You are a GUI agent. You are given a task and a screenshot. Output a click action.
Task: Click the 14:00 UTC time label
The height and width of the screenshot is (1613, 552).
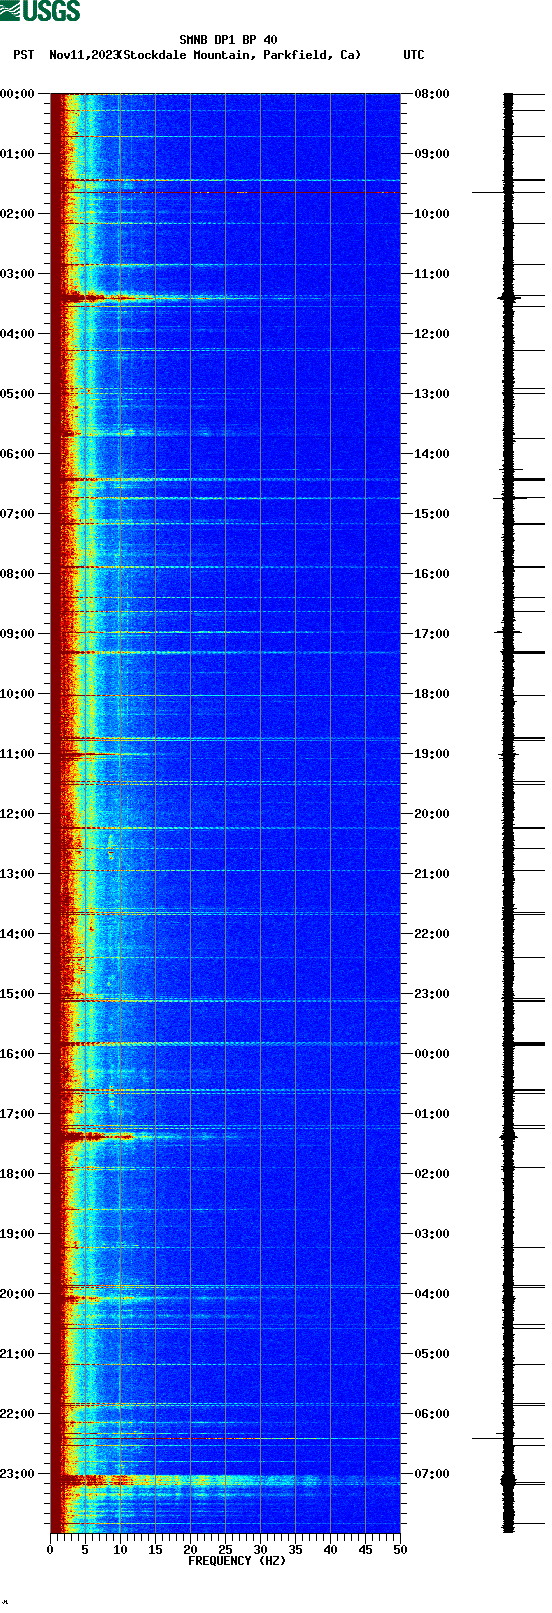[x=432, y=454]
